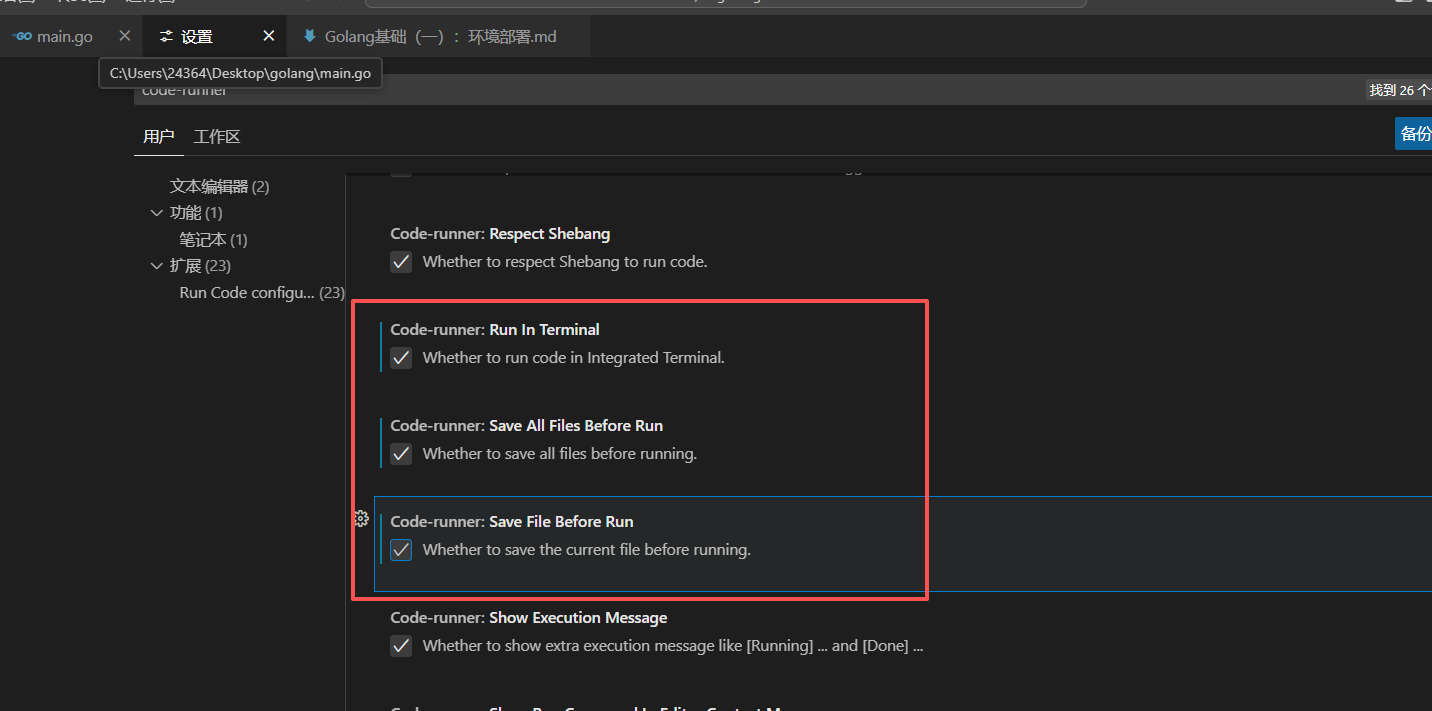Click 'Whether to save the current file before running.' text
1432x711 pixels.
tap(587, 550)
